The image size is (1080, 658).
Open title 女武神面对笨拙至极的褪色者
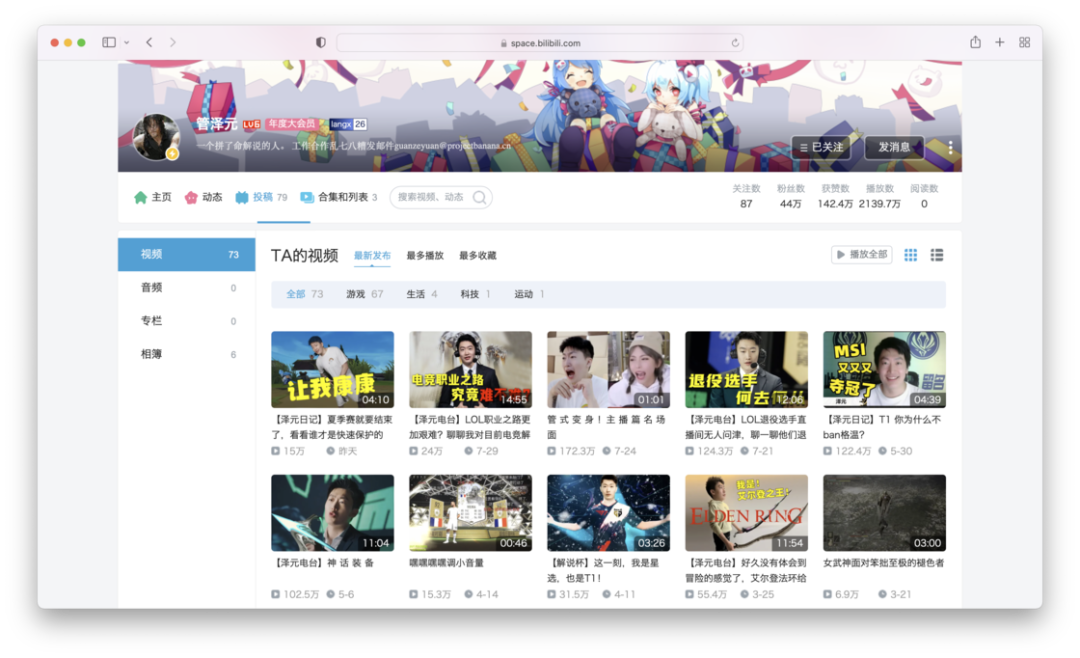(x=884, y=563)
